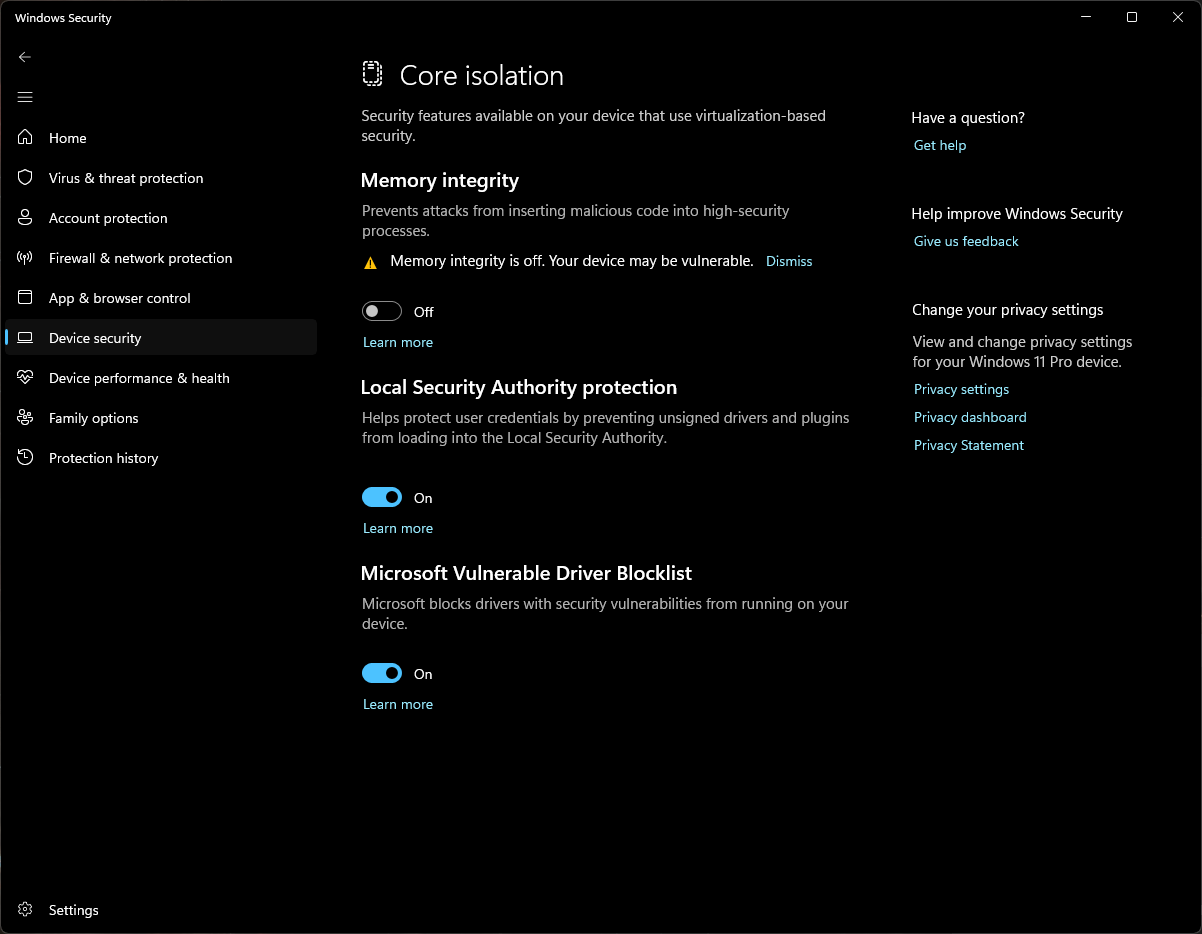Click Learn more under Local Security Authority
Screen dimensions: 1202x934
[x=398, y=528]
